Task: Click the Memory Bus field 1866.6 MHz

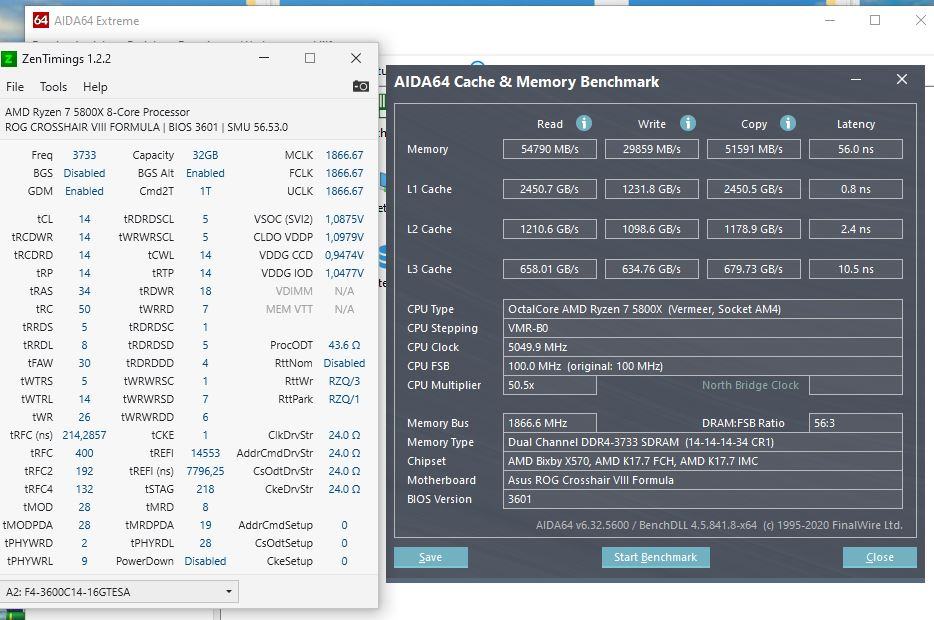Action: point(550,423)
